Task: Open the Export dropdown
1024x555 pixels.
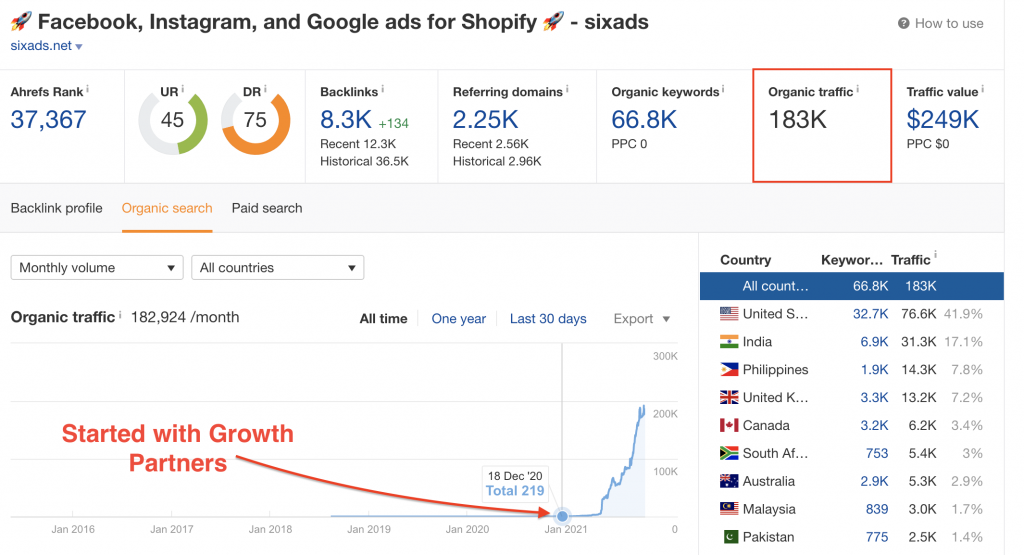Action: pyautogui.click(x=641, y=319)
